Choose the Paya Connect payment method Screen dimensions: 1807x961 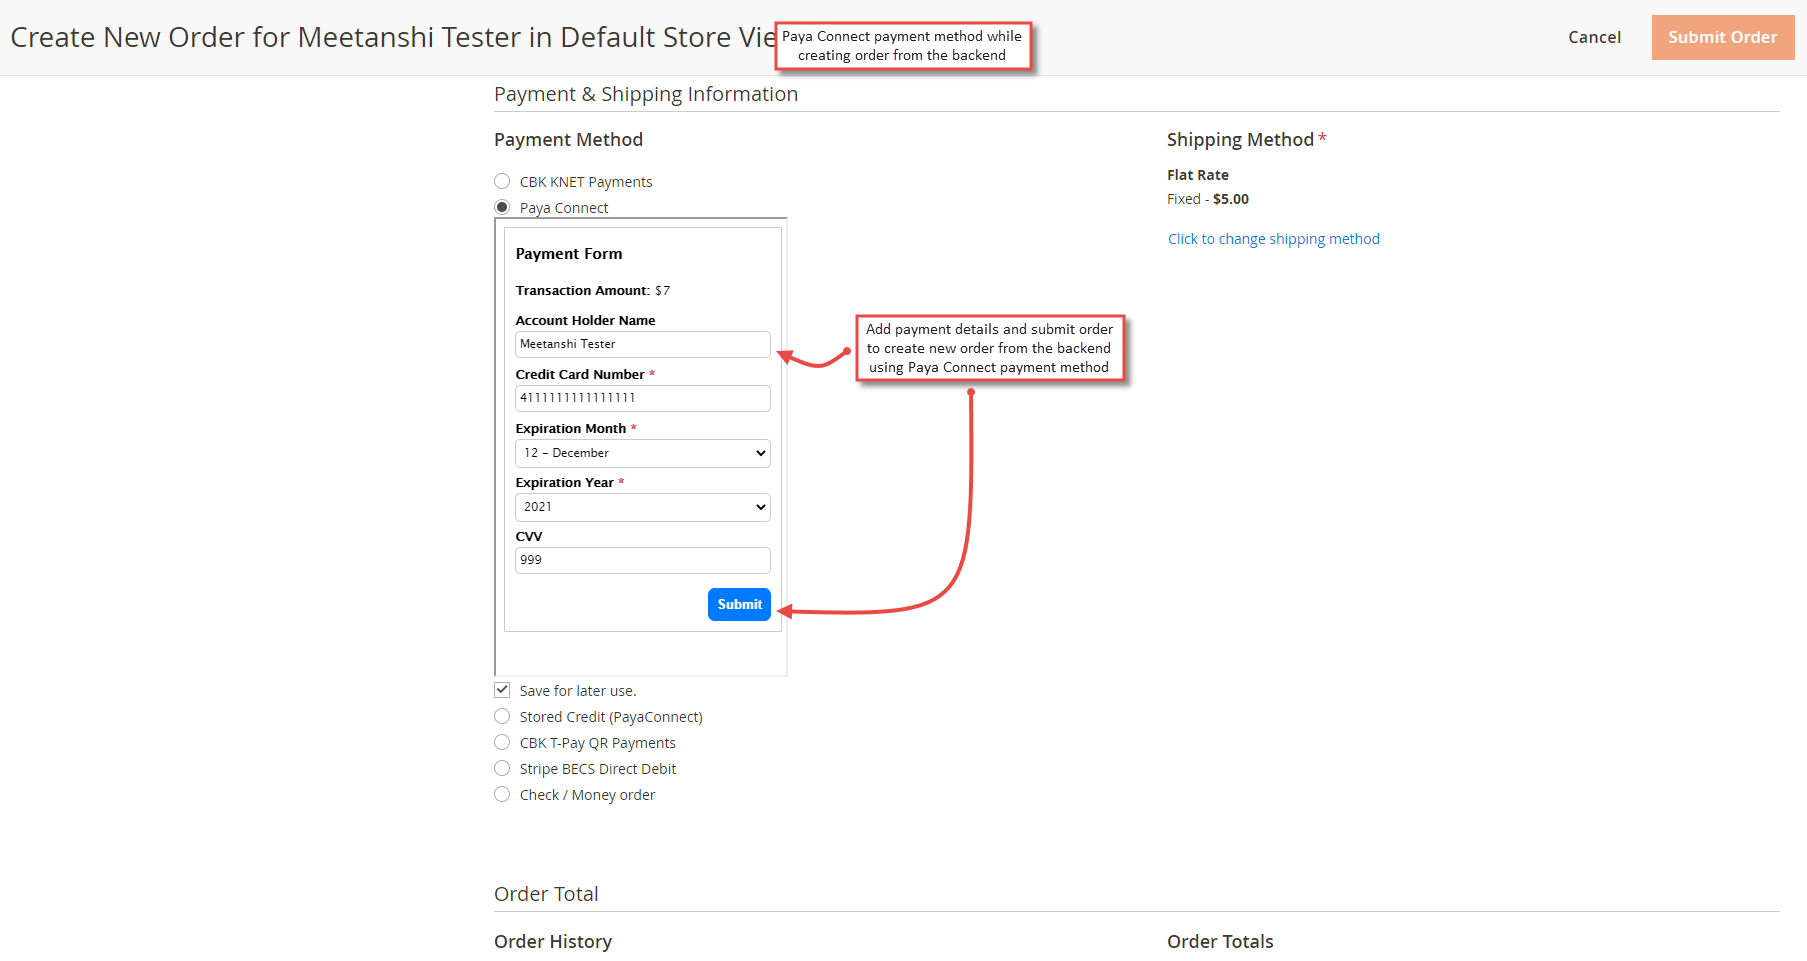(x=502, y=207)
